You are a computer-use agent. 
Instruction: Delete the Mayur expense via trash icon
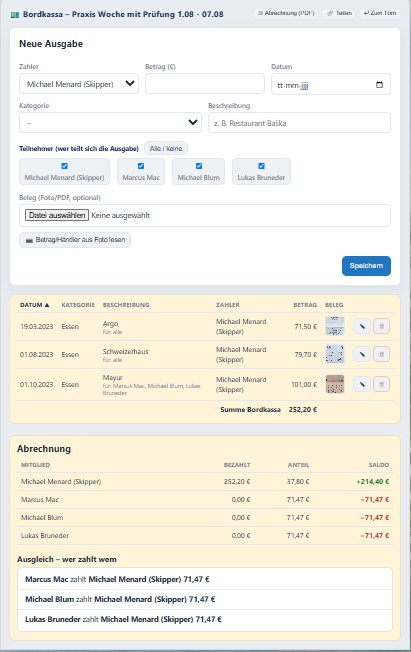381,384
